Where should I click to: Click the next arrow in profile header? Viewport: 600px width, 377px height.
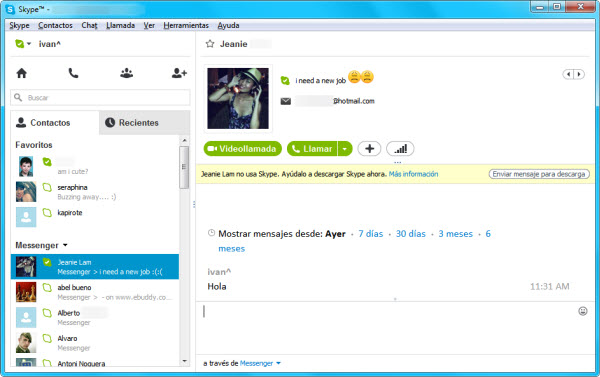pos(579,74)
